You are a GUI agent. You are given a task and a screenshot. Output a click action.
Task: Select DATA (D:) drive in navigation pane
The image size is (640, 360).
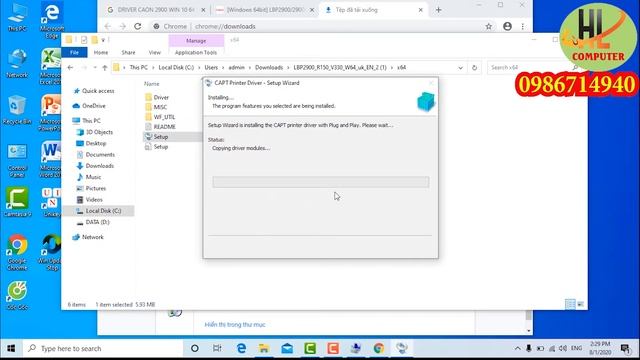tap(97, 222)
